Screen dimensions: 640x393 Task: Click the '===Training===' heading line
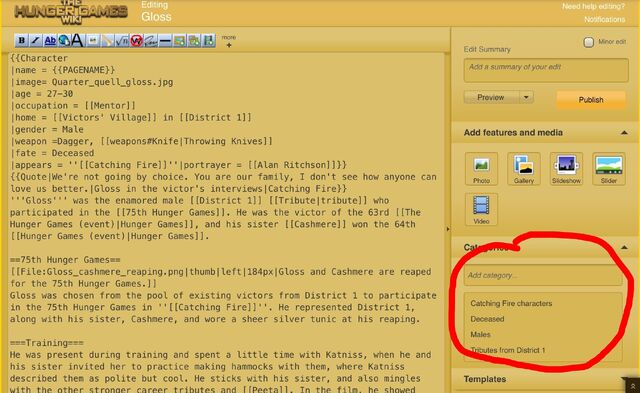47,343
